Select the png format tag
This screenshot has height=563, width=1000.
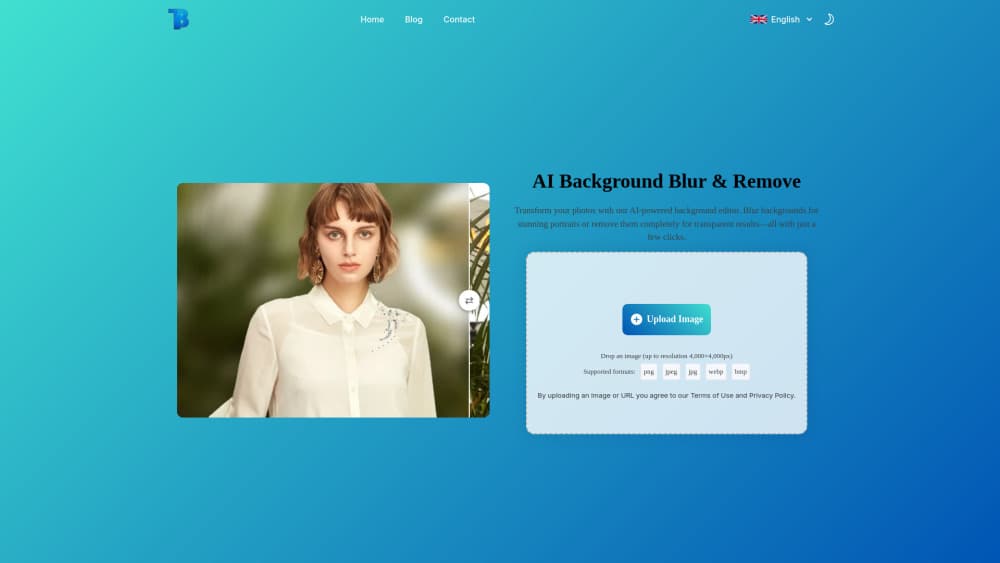649,372
